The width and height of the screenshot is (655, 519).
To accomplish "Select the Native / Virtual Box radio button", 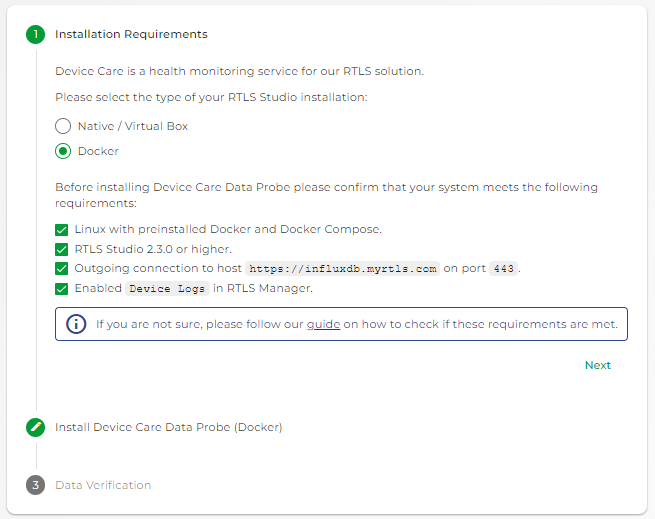I will point(63,126).
